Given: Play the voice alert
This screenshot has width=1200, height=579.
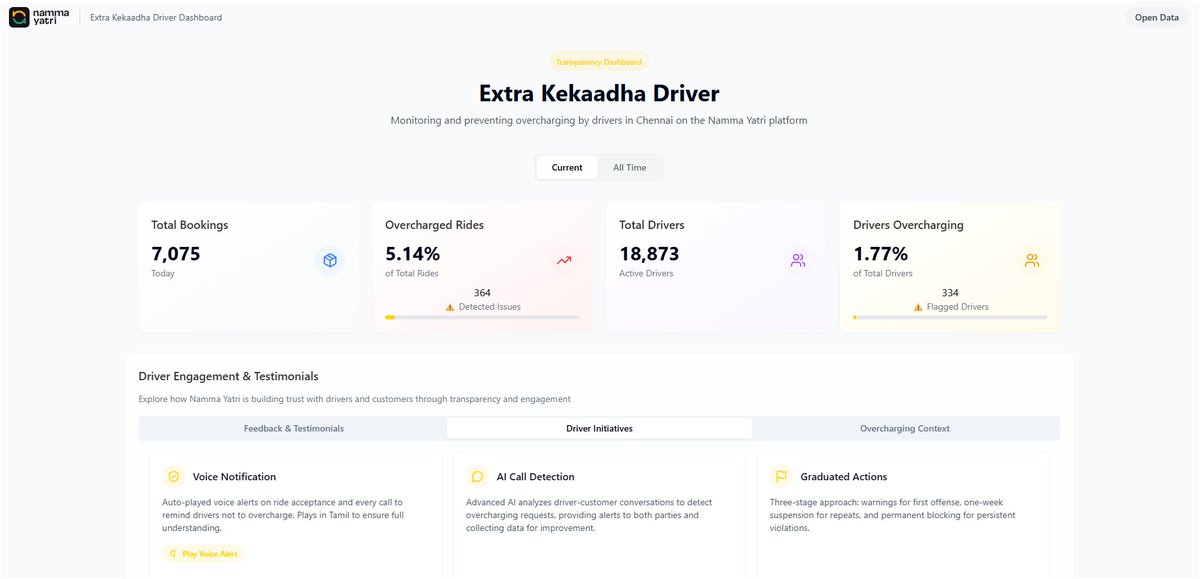Looking at the screenshot, I should (x=203, y=553).
